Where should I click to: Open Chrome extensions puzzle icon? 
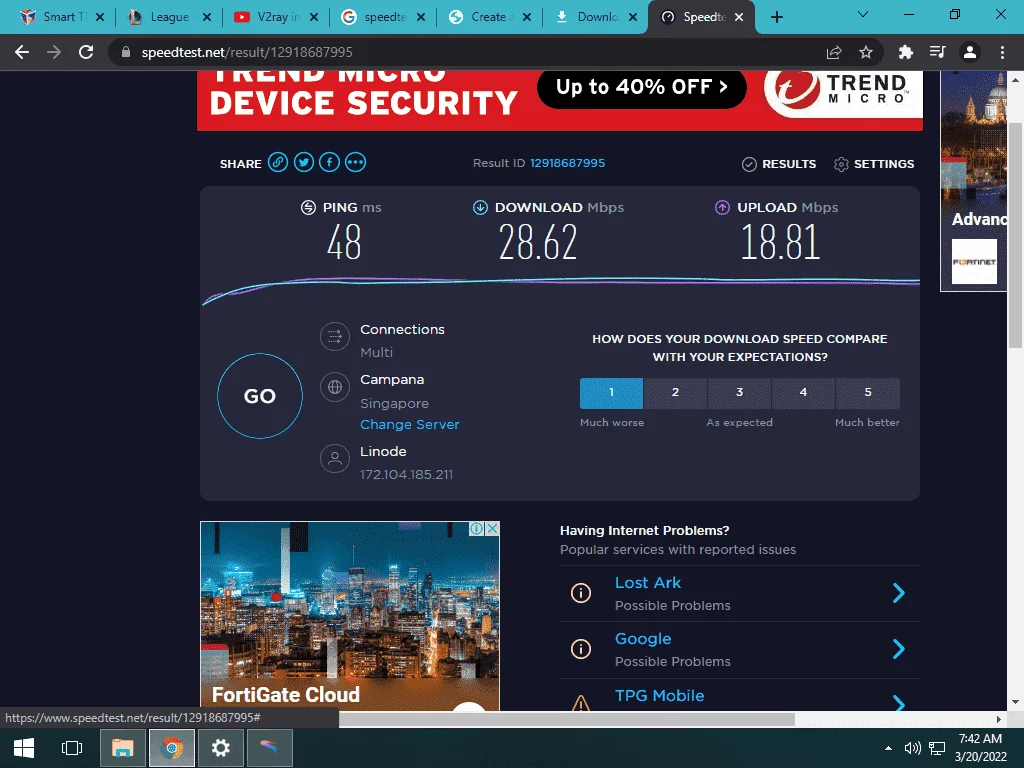point(906,52)
